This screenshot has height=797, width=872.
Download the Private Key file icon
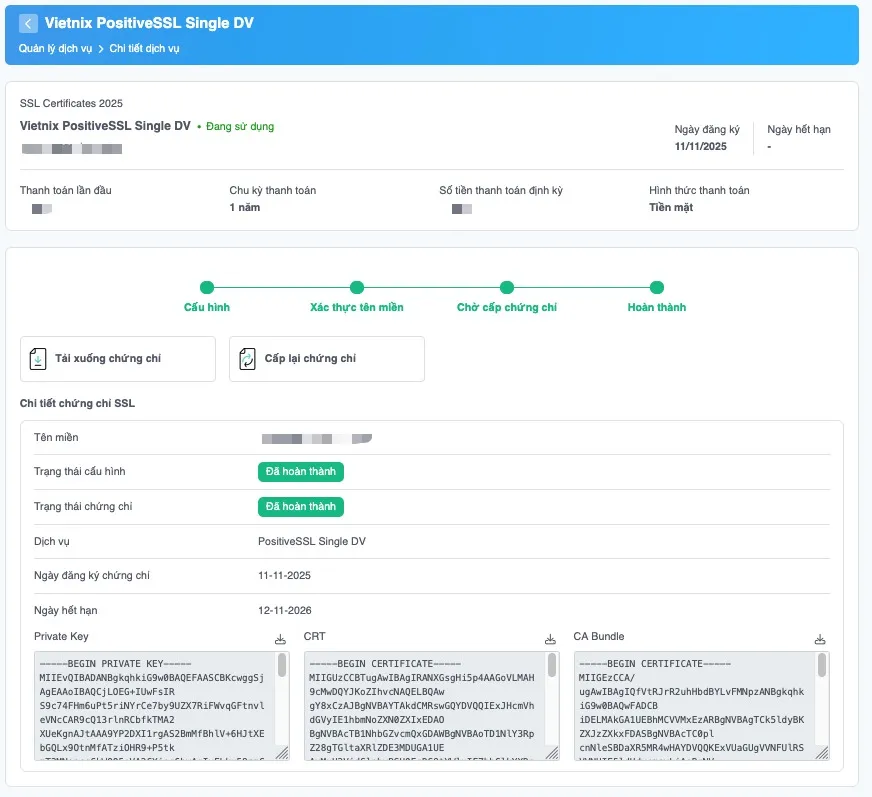[280, 639]
